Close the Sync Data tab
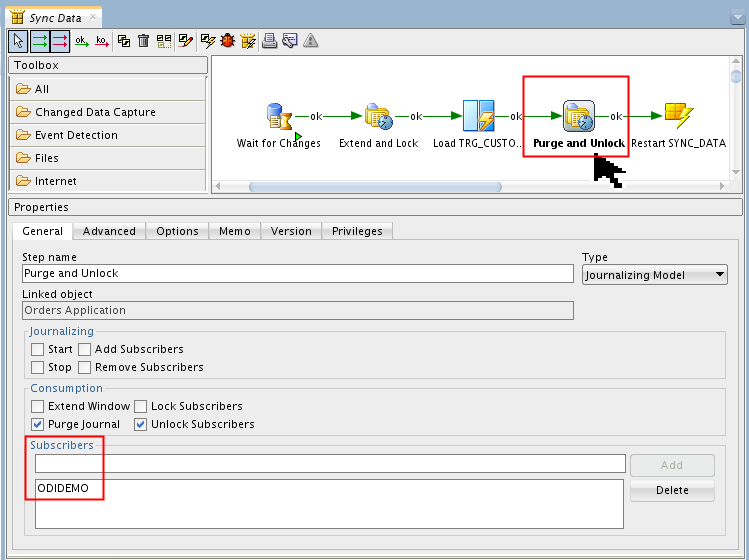This screenshot has width=749, height=560. pos(93,17)
